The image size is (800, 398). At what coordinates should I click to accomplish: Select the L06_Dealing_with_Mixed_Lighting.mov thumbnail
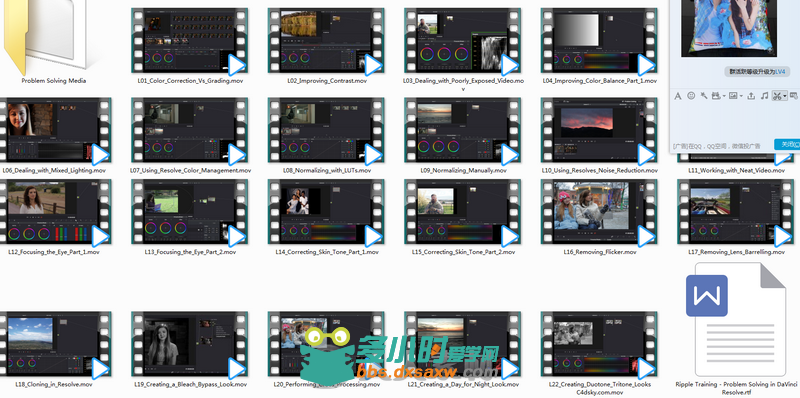[55, 135]
